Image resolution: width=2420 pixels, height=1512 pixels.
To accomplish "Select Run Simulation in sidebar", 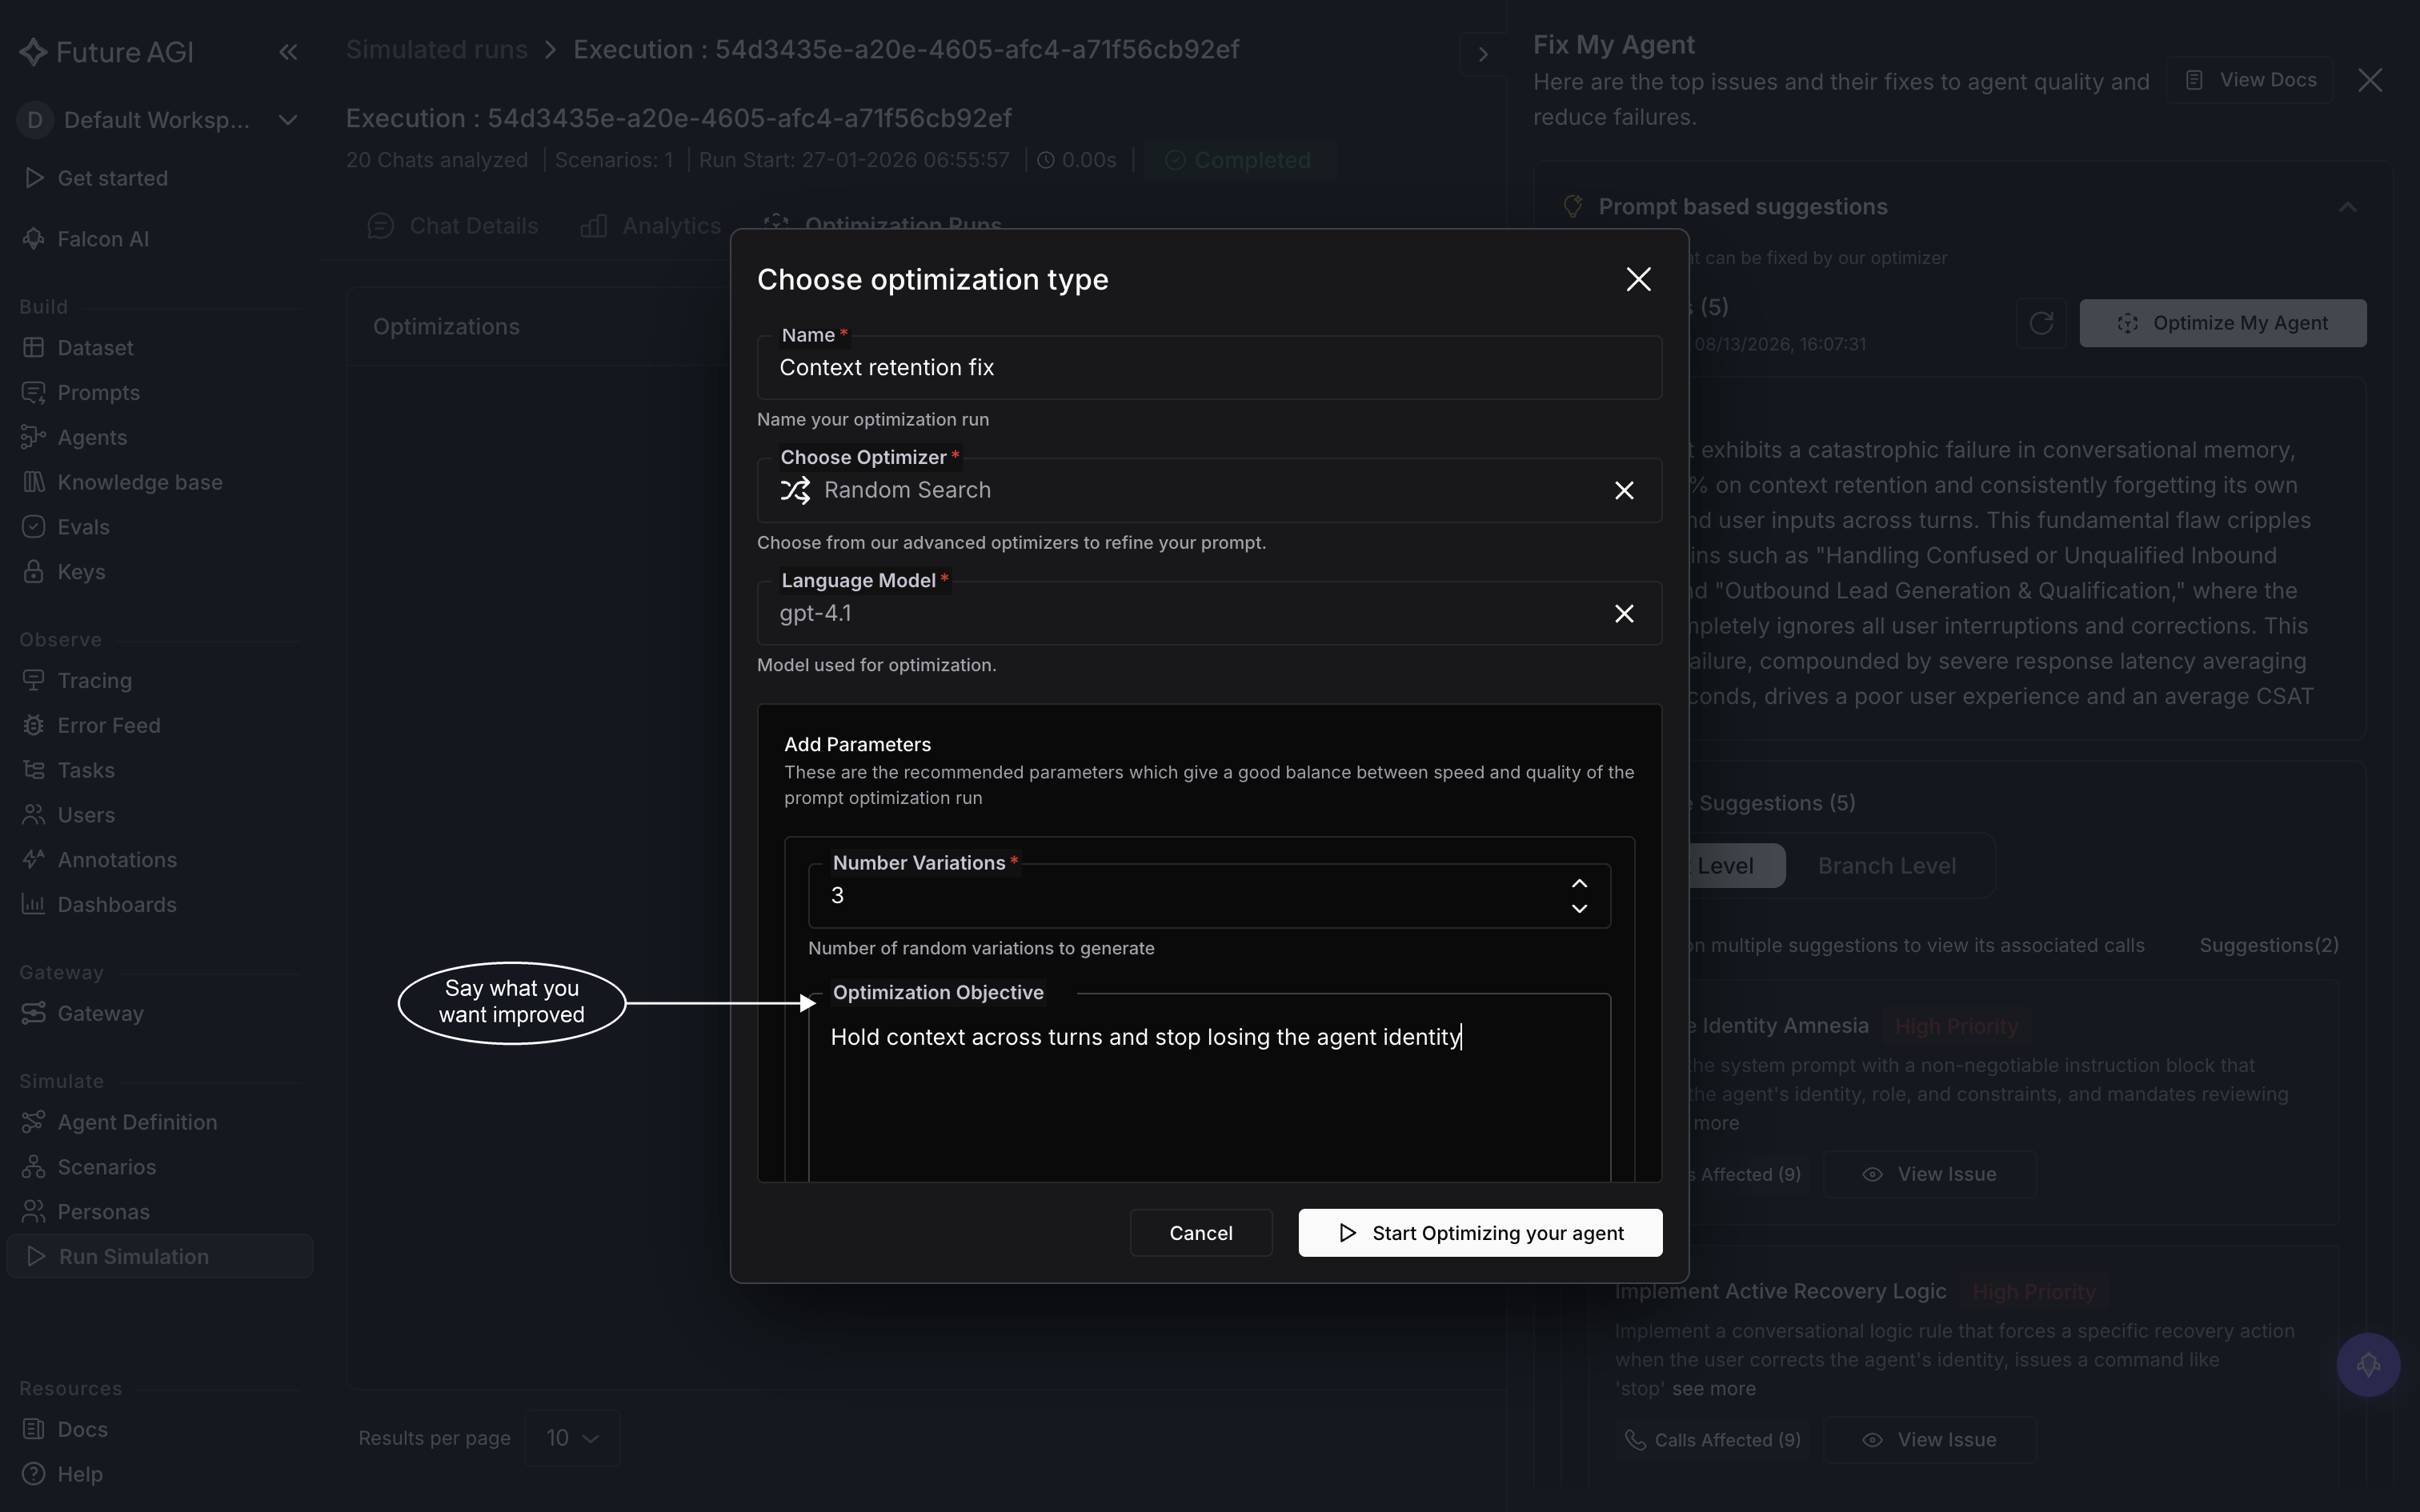I will pyautogui.click(x=160, y=1257).
